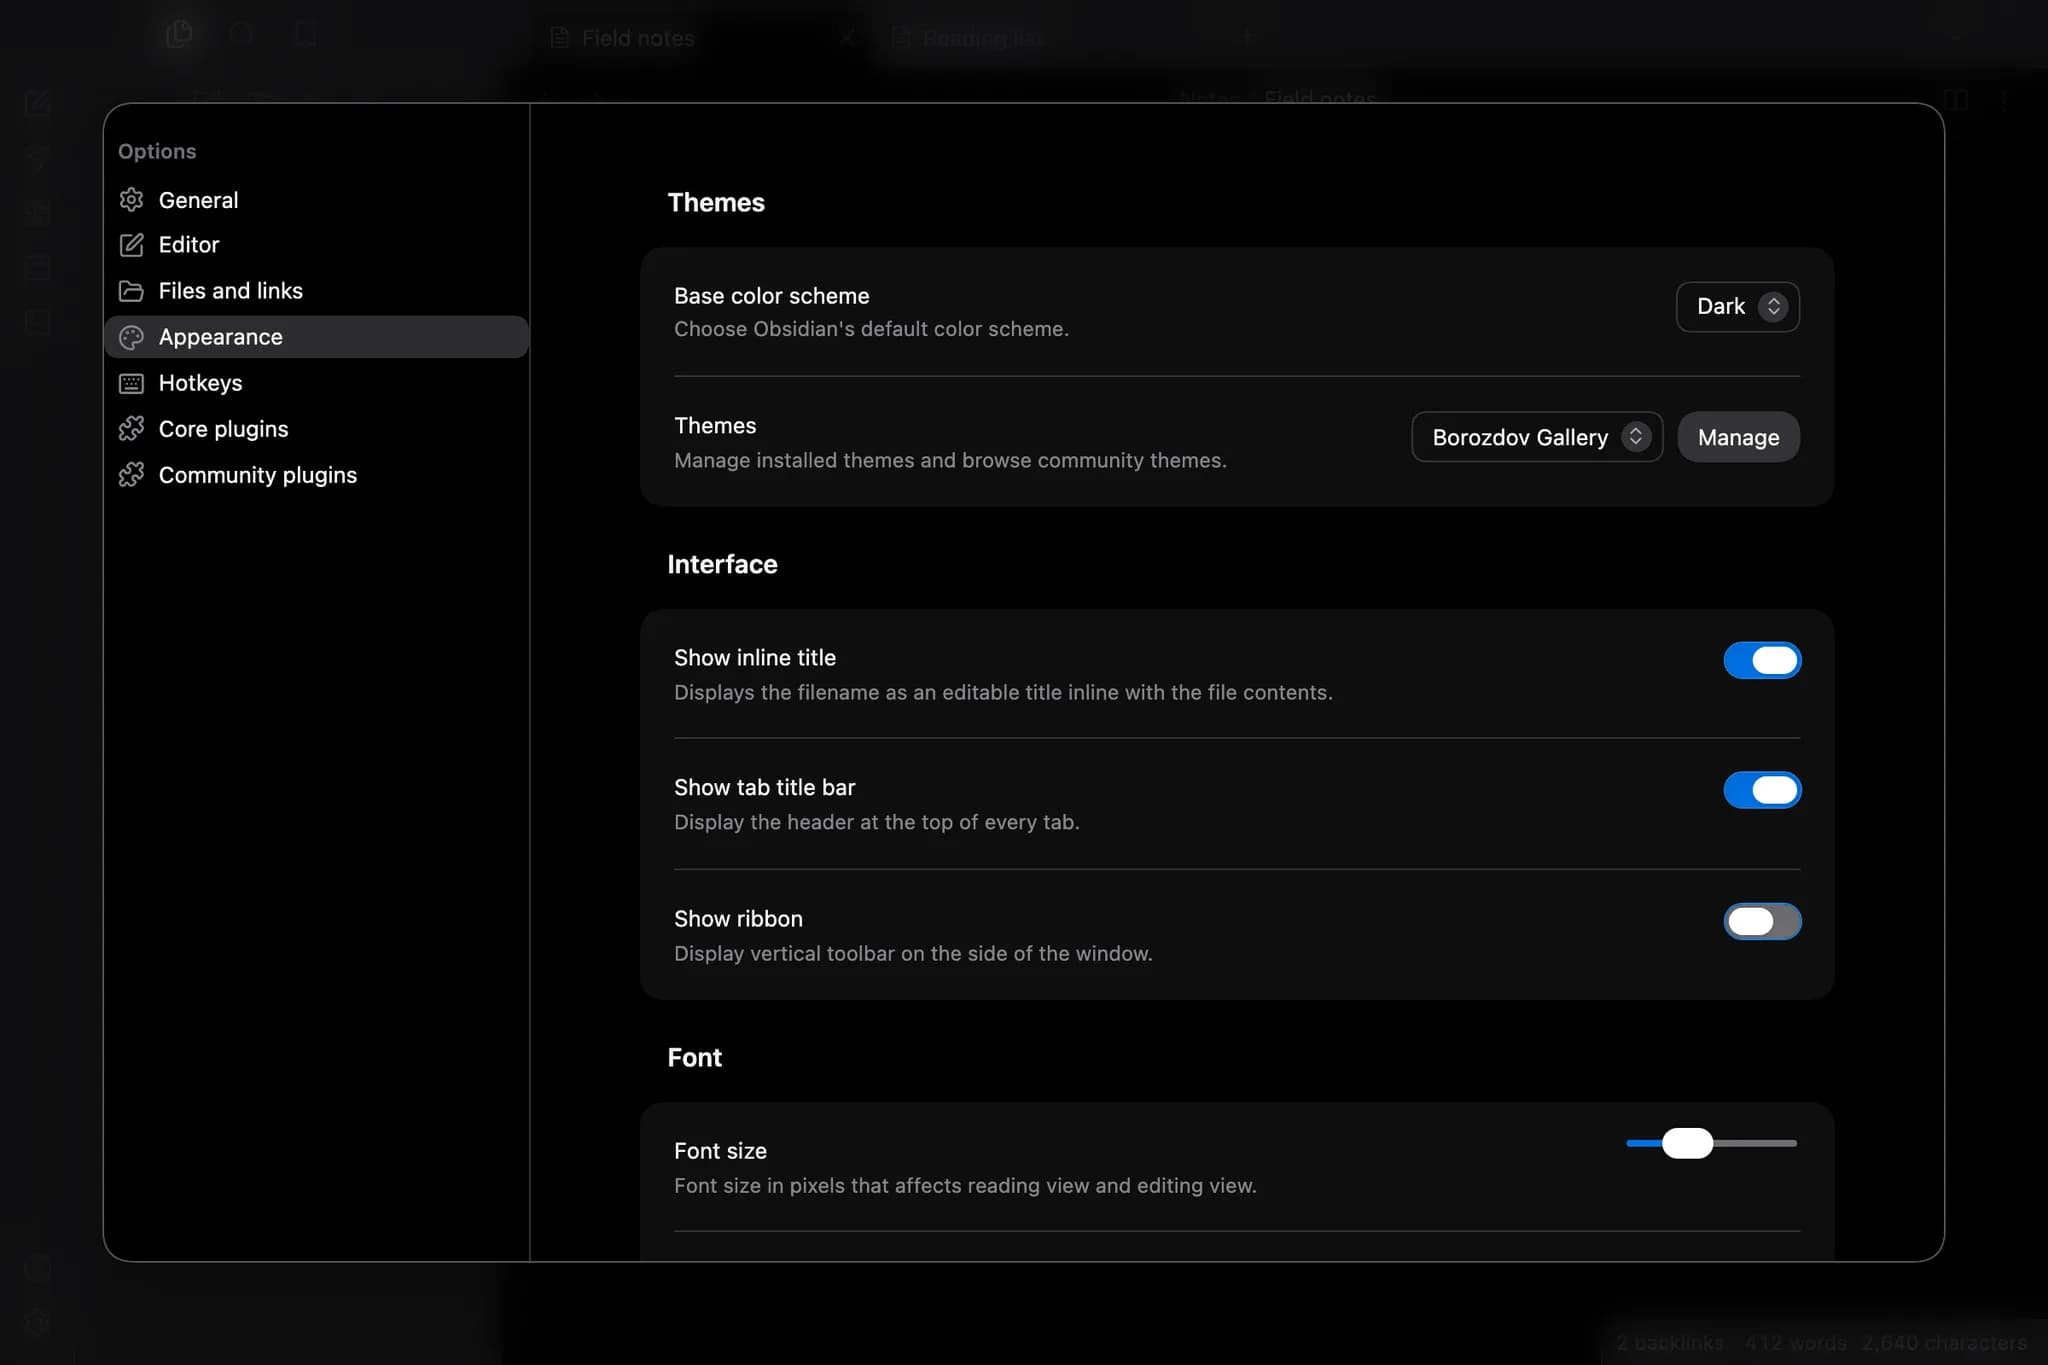Screen dimensions: 2048x1365
Task: Click the Files and links folder icon
Action: coord(131,291)
